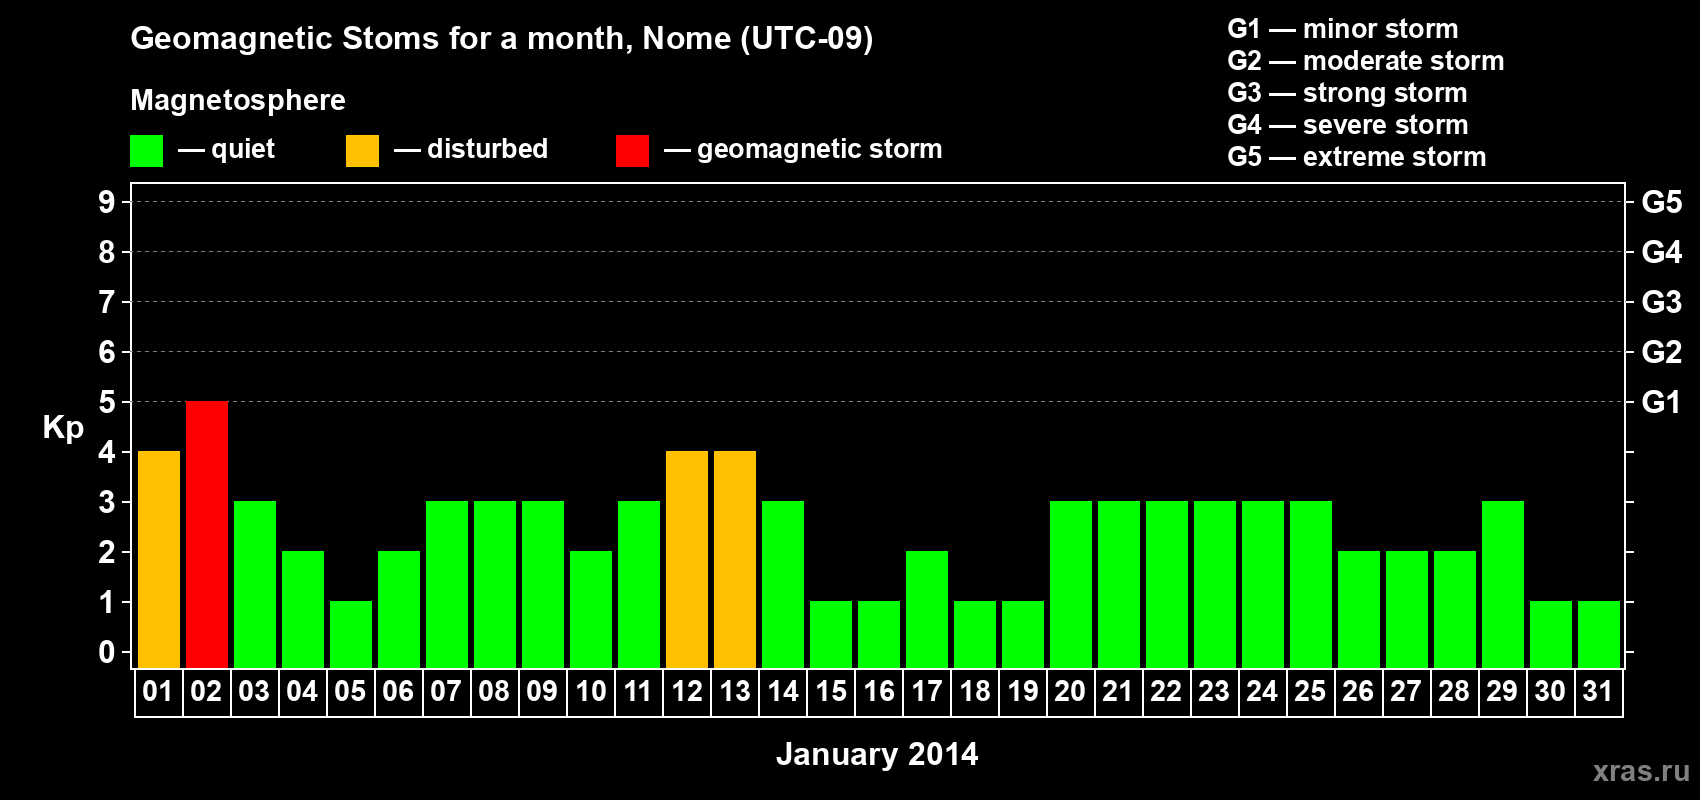The image size is (1700, 800).
Task: Click the green bar for day 29
Action: (1503, 585)
